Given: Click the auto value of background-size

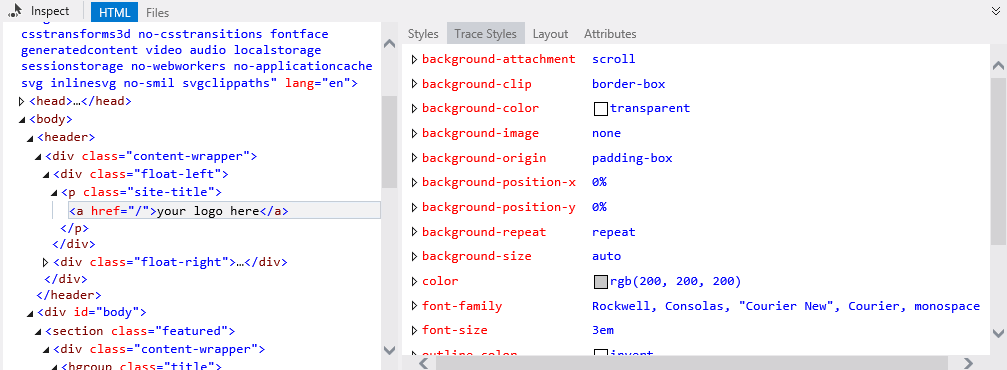Looking at the screenshot, I should pyautogui.click(x=606, y=256).
